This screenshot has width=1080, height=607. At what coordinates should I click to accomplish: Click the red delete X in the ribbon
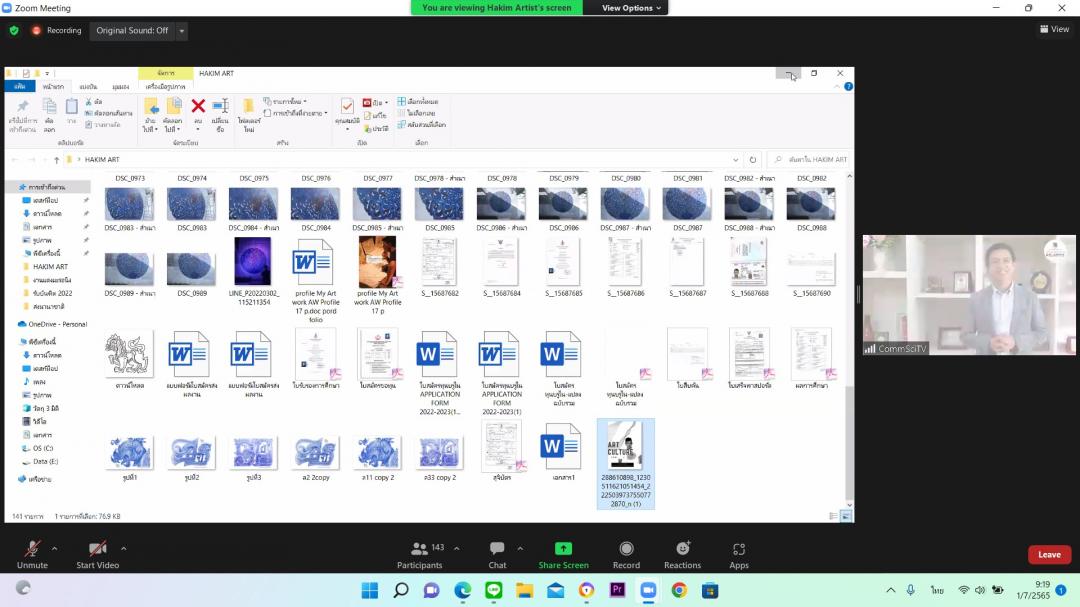[198, 106]
